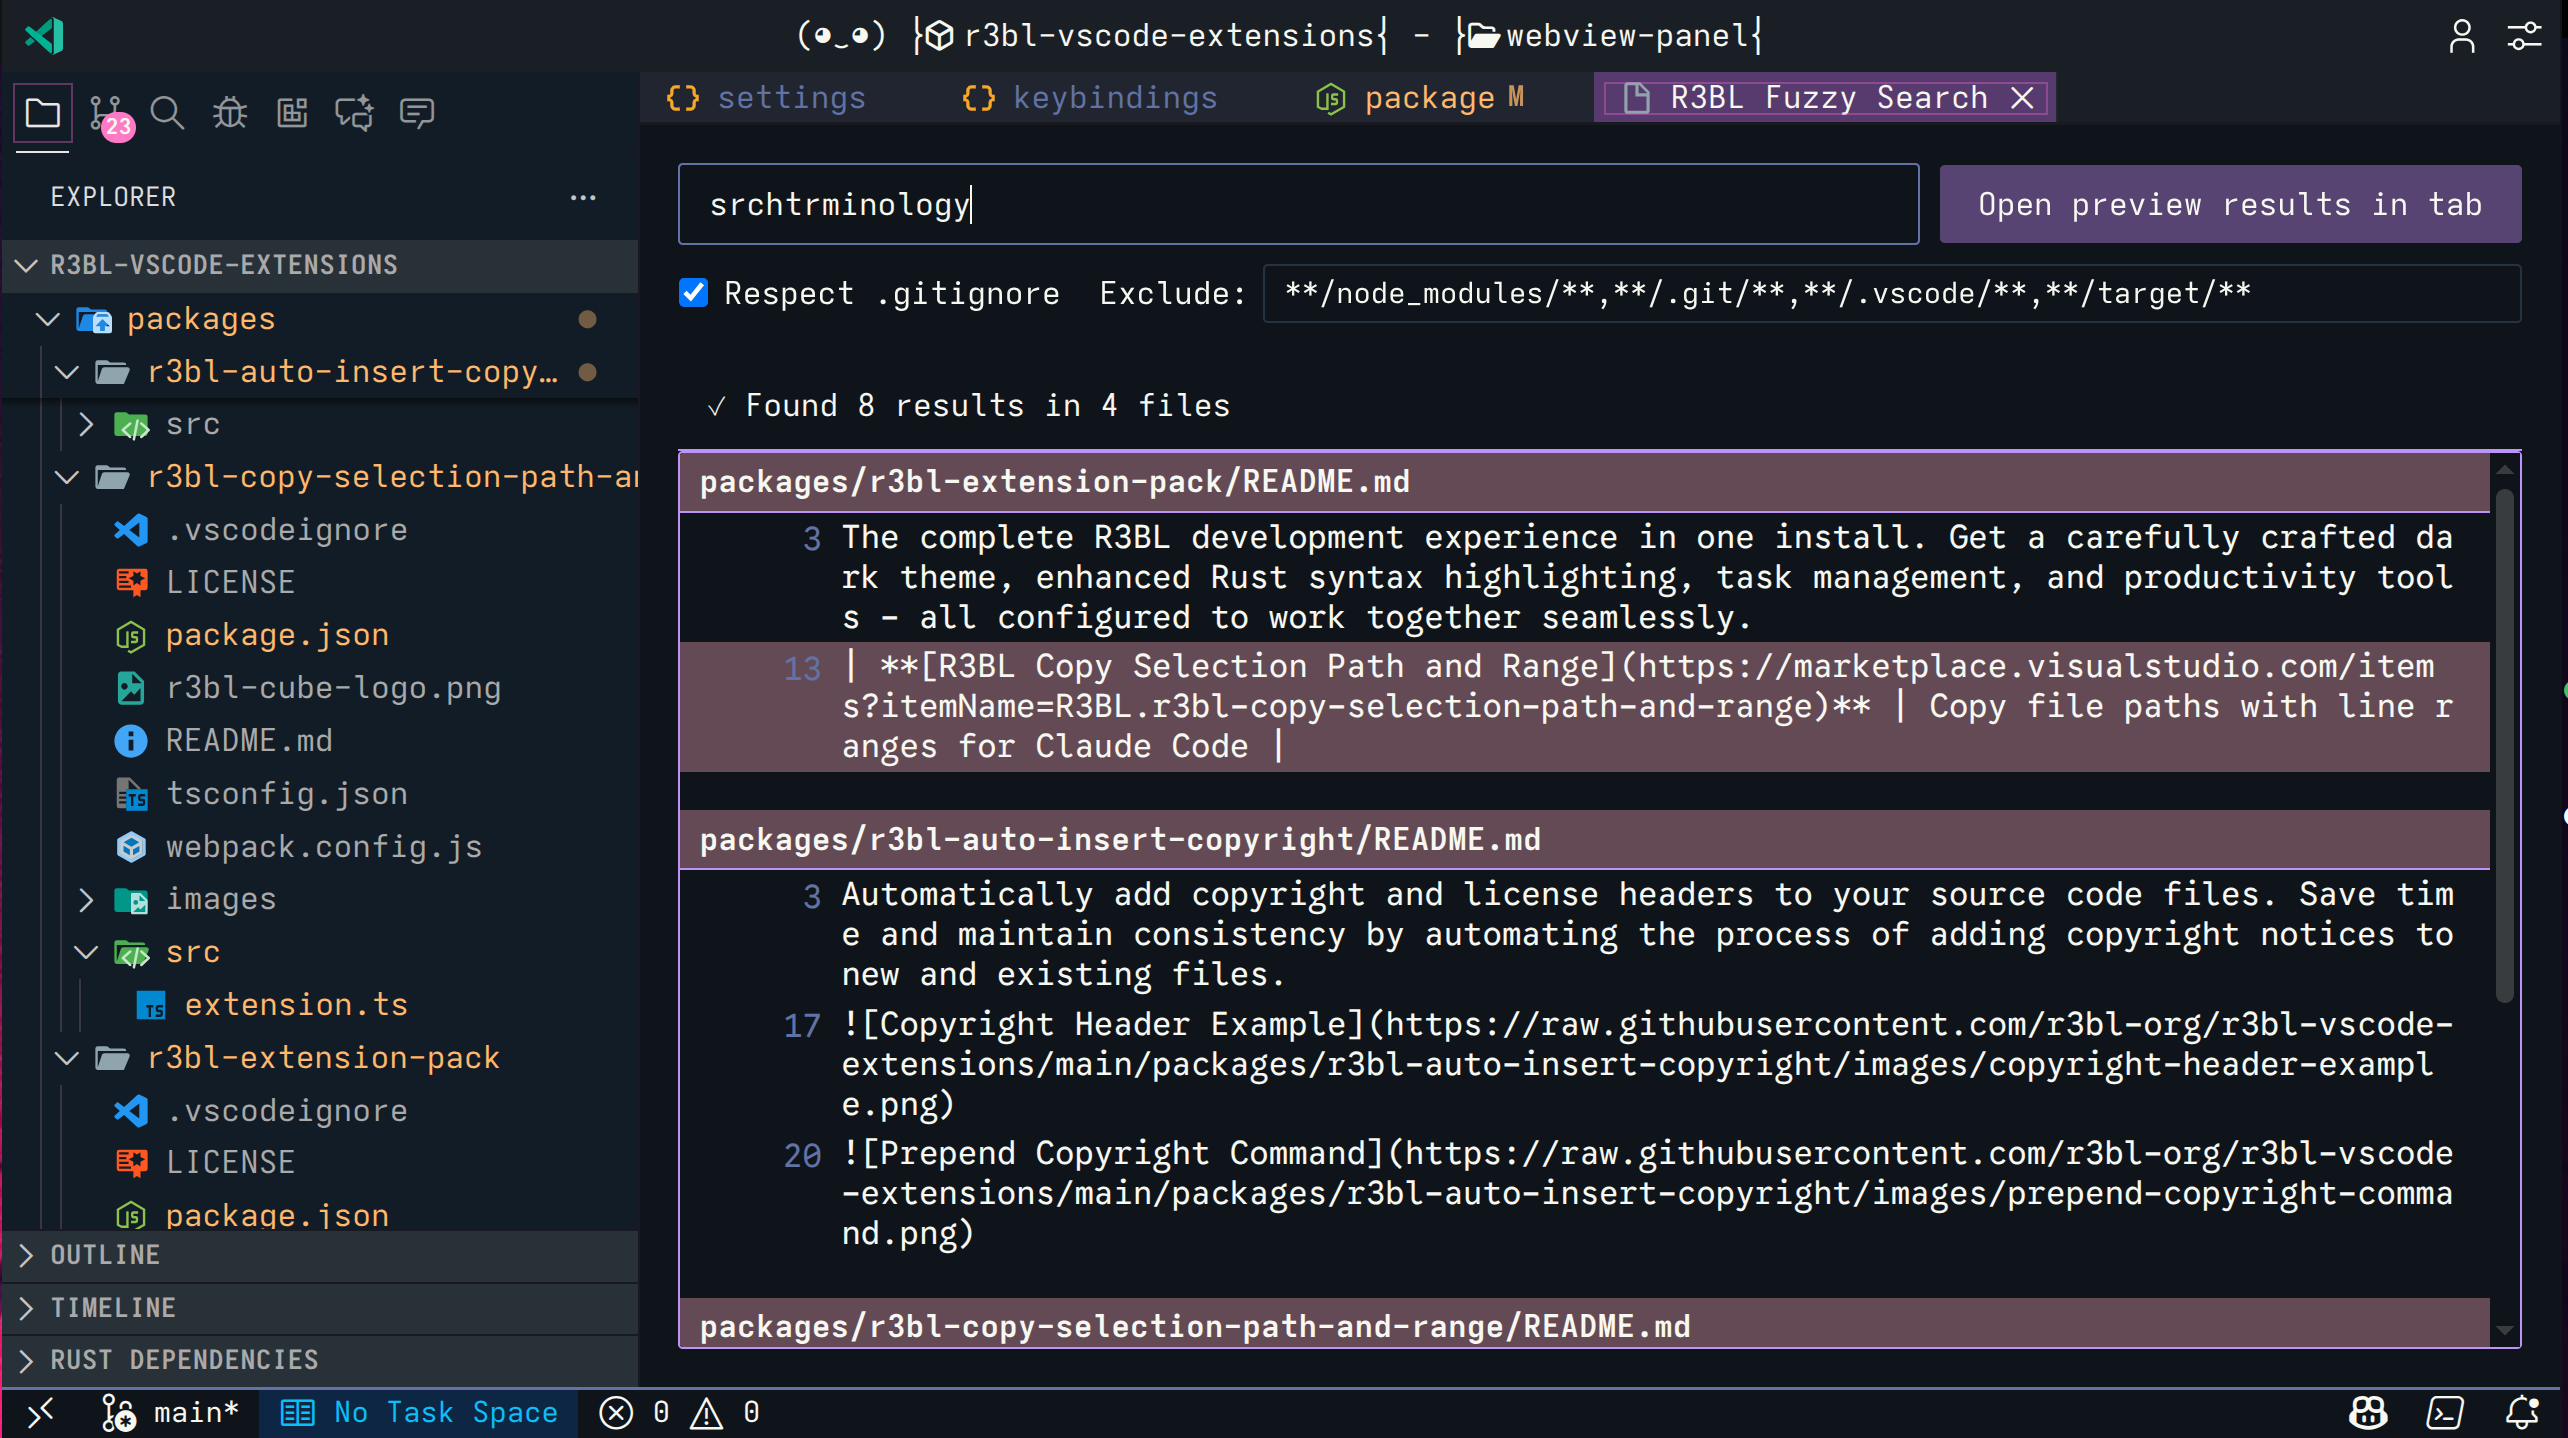Screen dimensions: 2568x1438
Task: Click the Copilot icon in status bar
Action: pos(2367,1412)
